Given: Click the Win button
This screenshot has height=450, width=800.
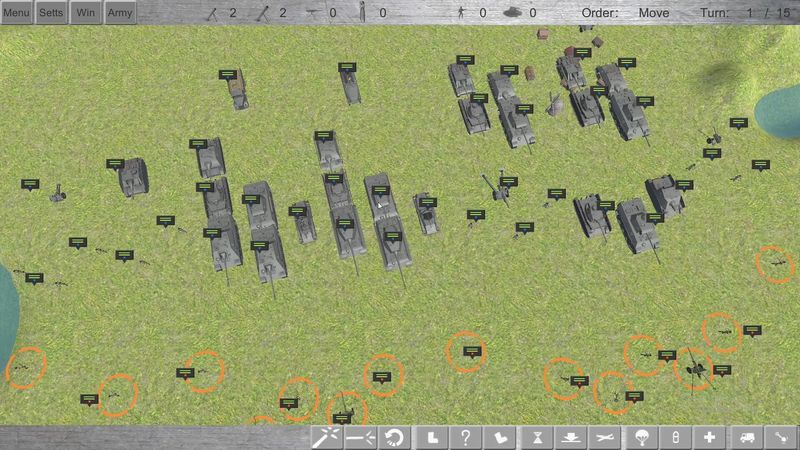Looking at the screenshot, I should [x=85, y=12].
